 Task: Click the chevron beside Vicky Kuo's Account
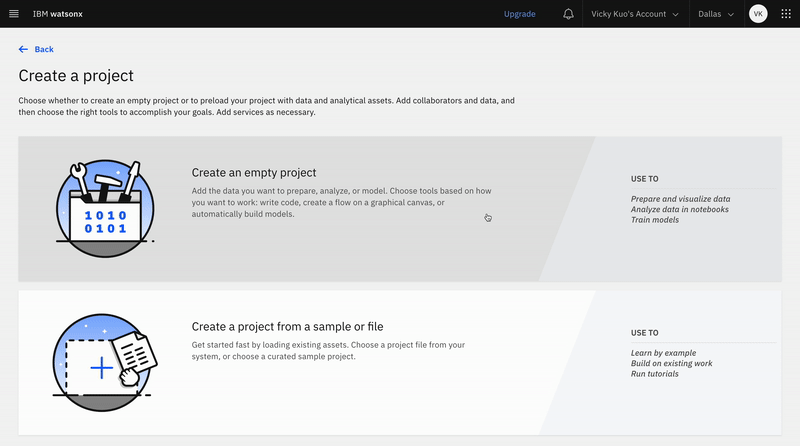[x=676, y=15]
